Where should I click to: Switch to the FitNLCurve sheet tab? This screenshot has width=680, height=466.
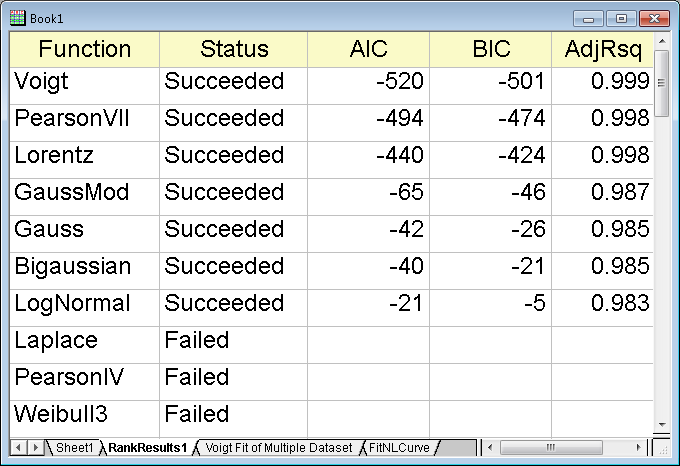point(399,447)
